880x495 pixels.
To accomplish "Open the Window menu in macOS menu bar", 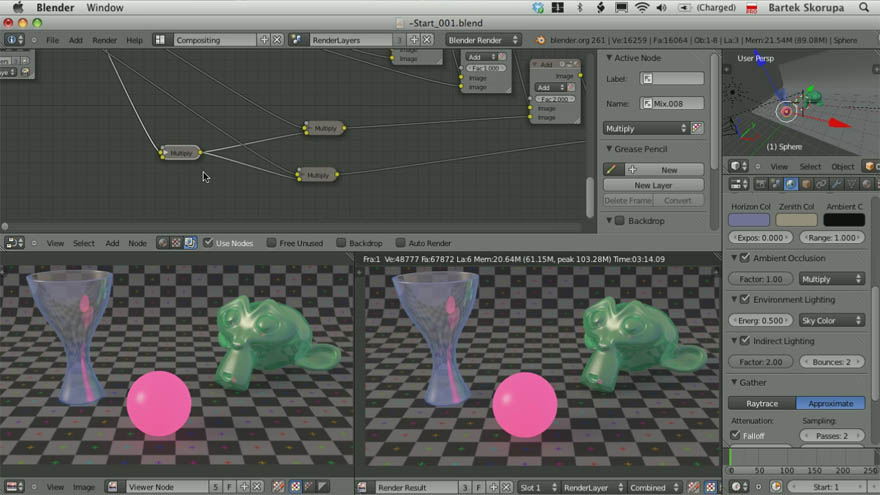I will tap(104, 7).
